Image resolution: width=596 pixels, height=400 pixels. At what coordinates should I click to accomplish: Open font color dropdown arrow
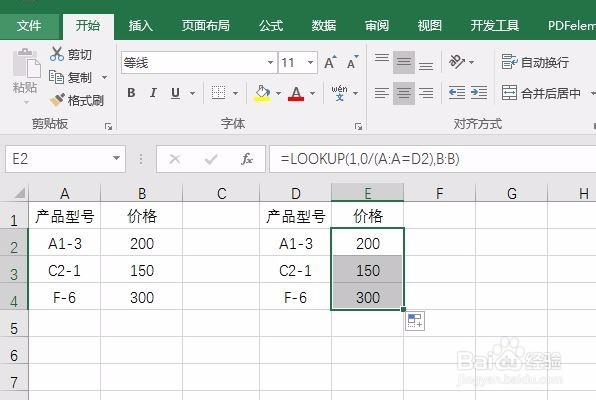[x=312, y=93]
